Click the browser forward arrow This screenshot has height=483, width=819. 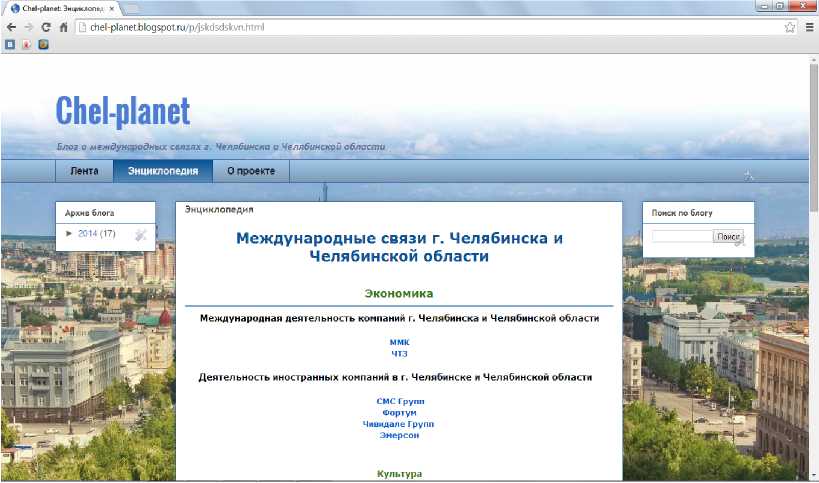[29, 27]
